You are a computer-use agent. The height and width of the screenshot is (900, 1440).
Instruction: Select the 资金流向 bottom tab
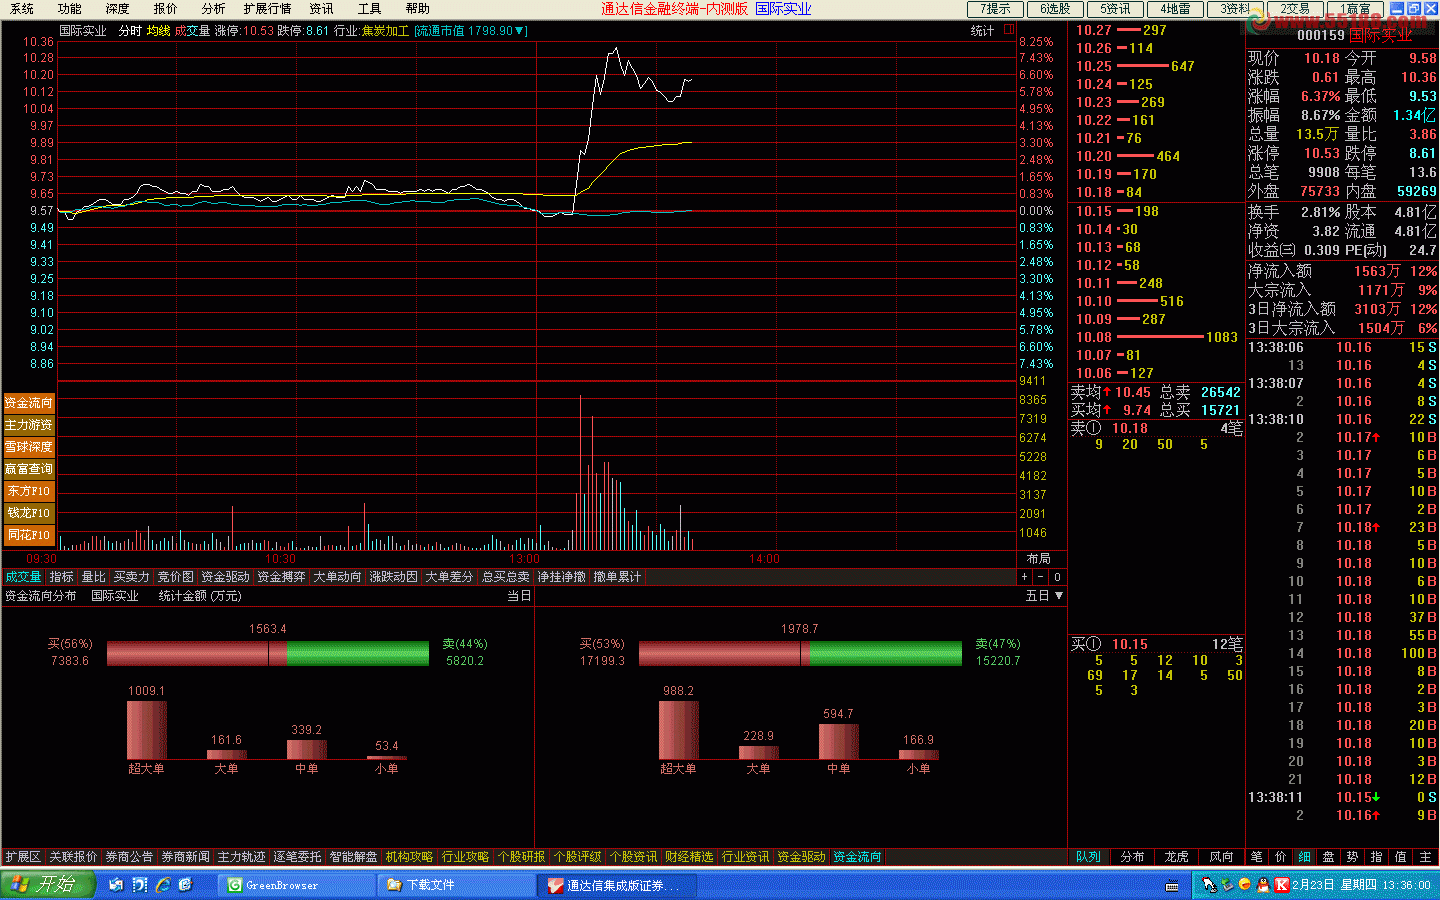pos(857,857)
